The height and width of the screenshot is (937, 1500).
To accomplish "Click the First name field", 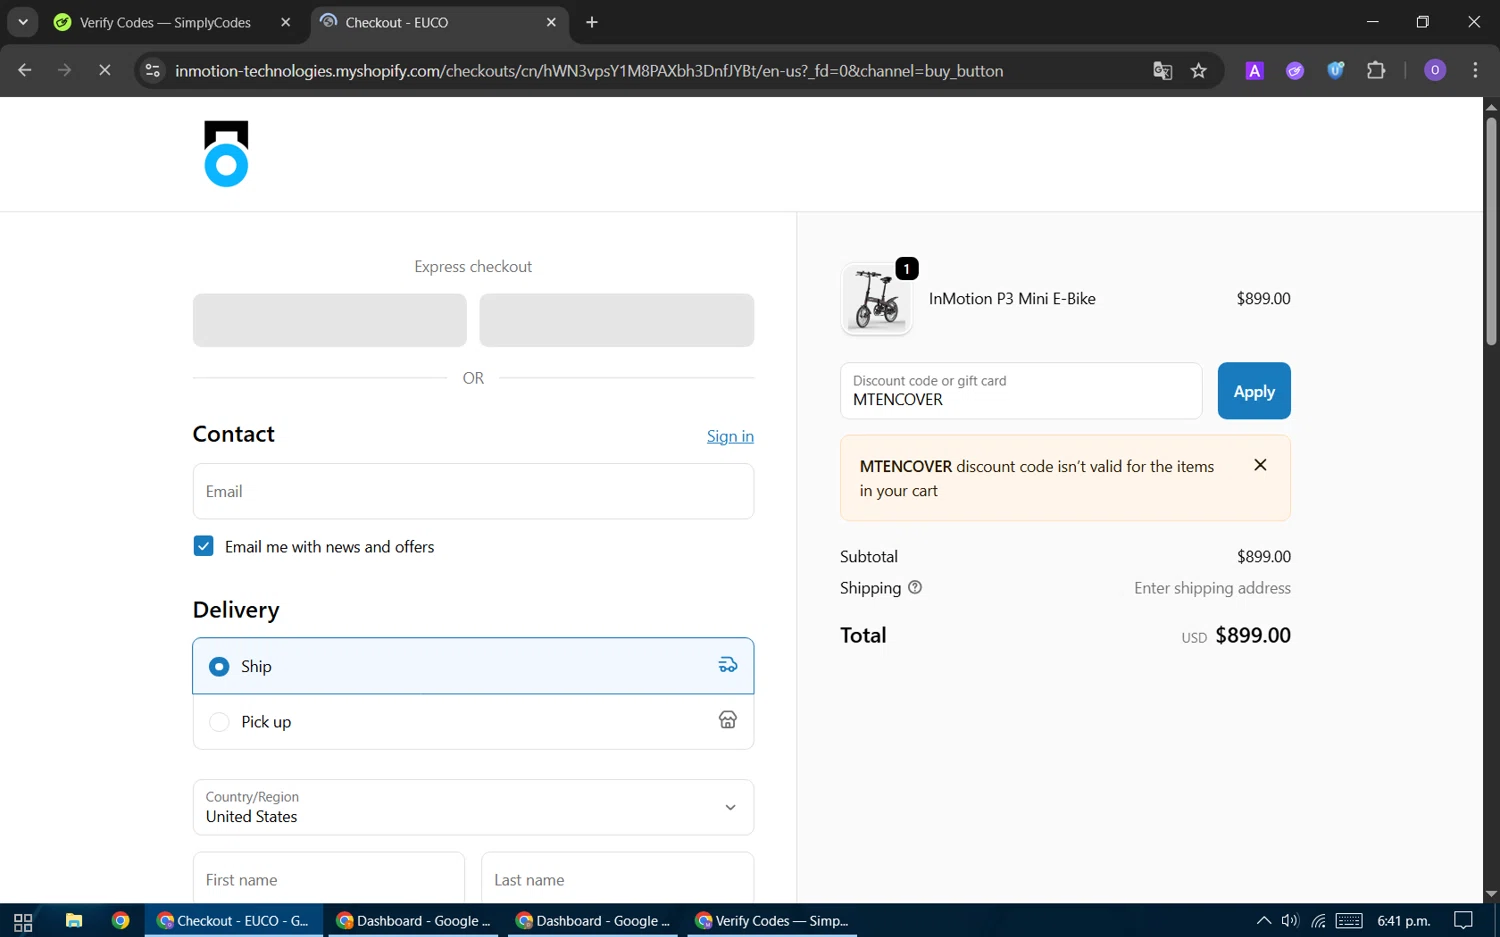I will pos(329,879).
